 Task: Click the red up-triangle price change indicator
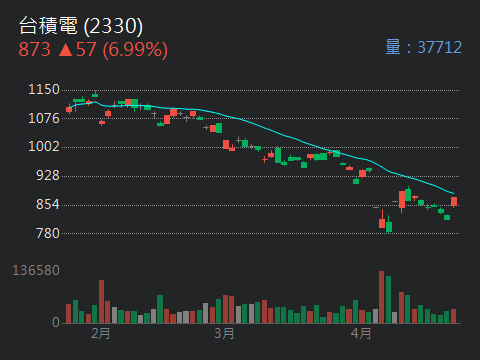pos(66,50)
